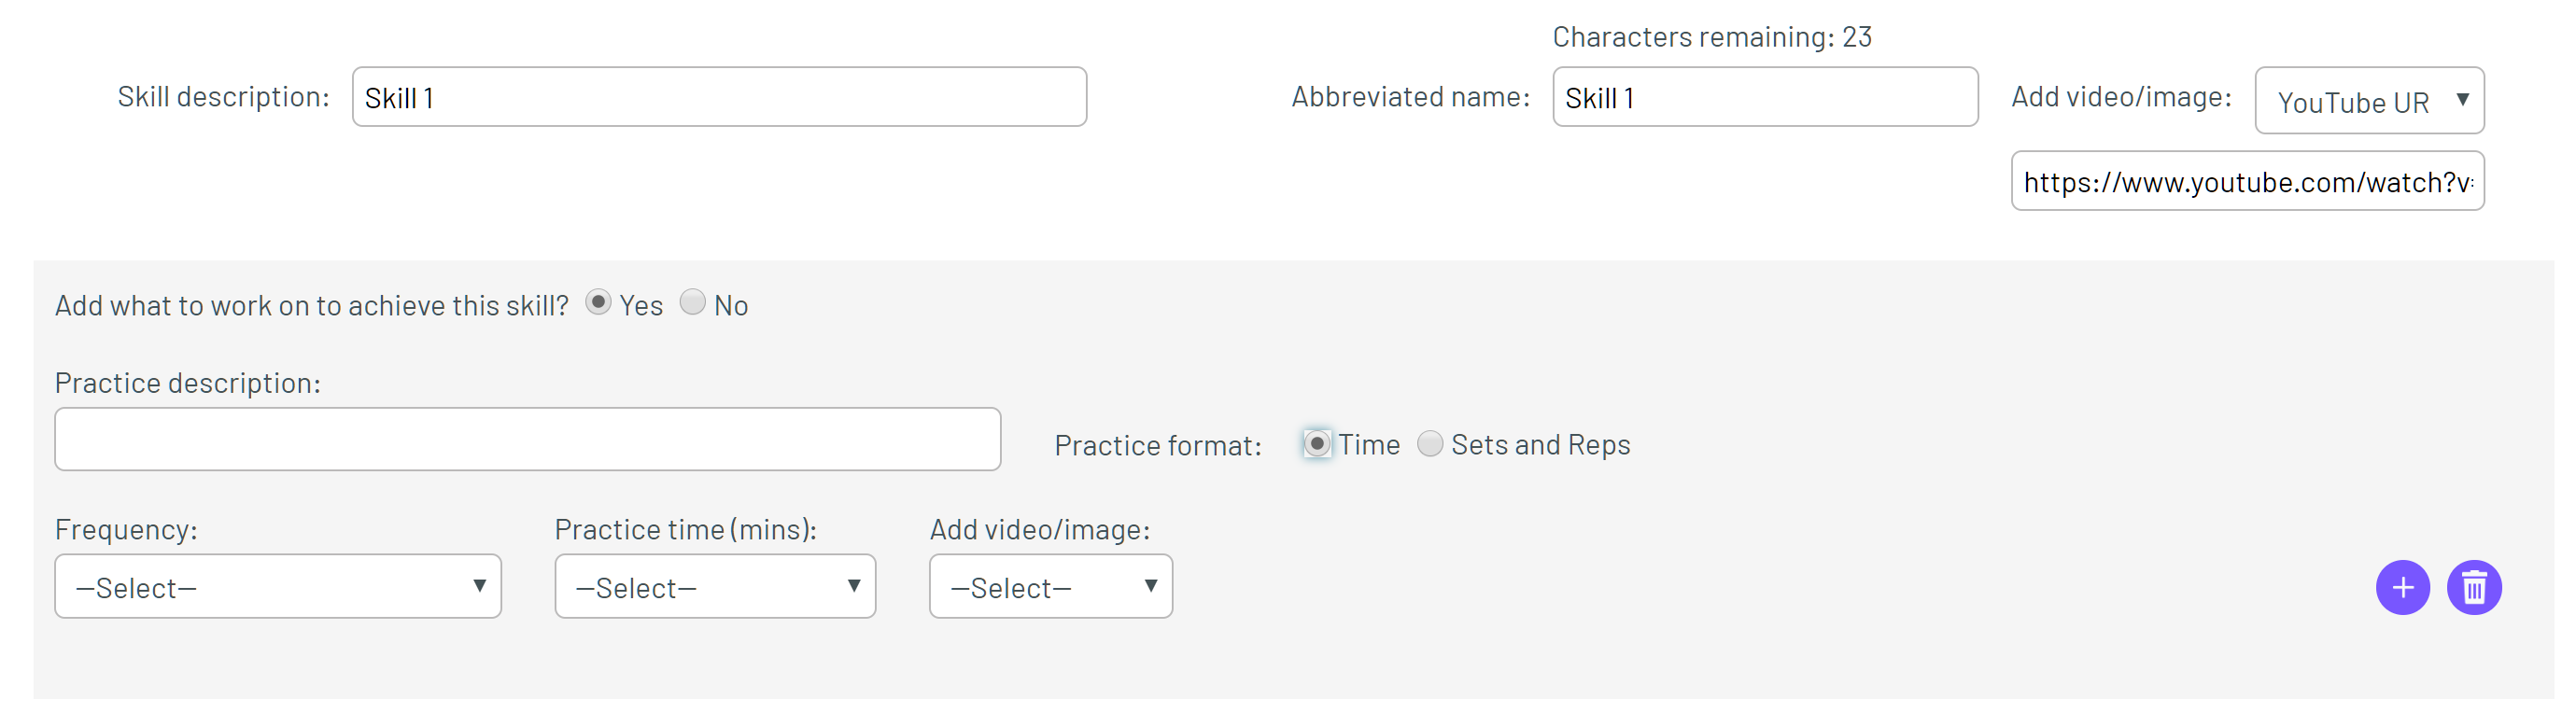Click the Yes label next to radio

[641, 305]
